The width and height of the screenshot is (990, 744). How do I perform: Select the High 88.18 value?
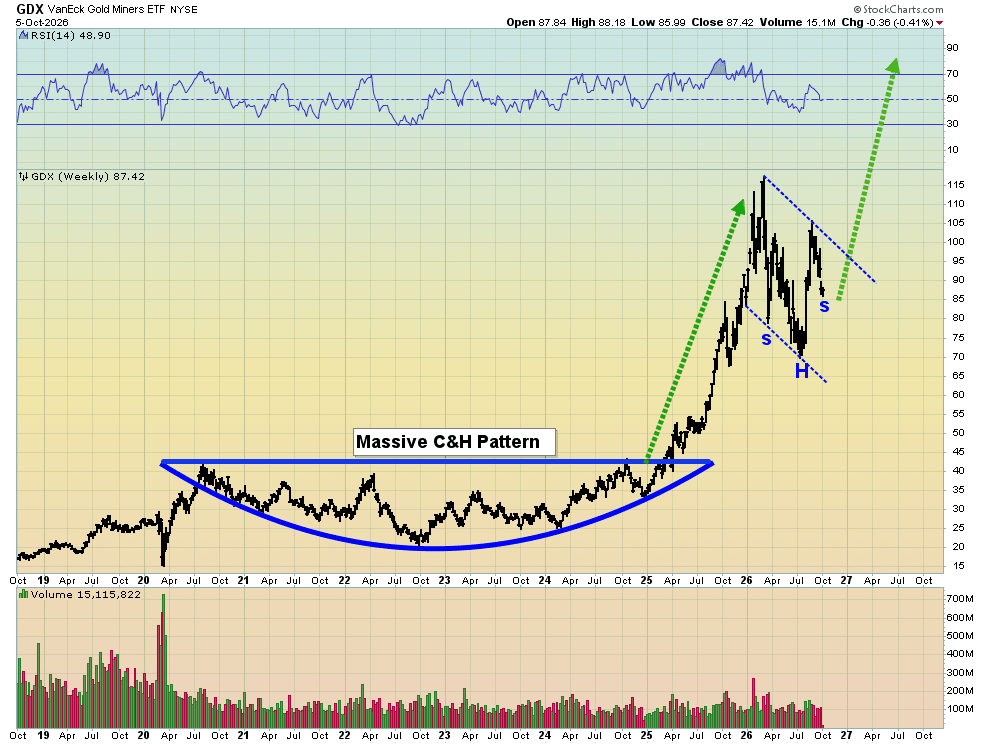598,22
